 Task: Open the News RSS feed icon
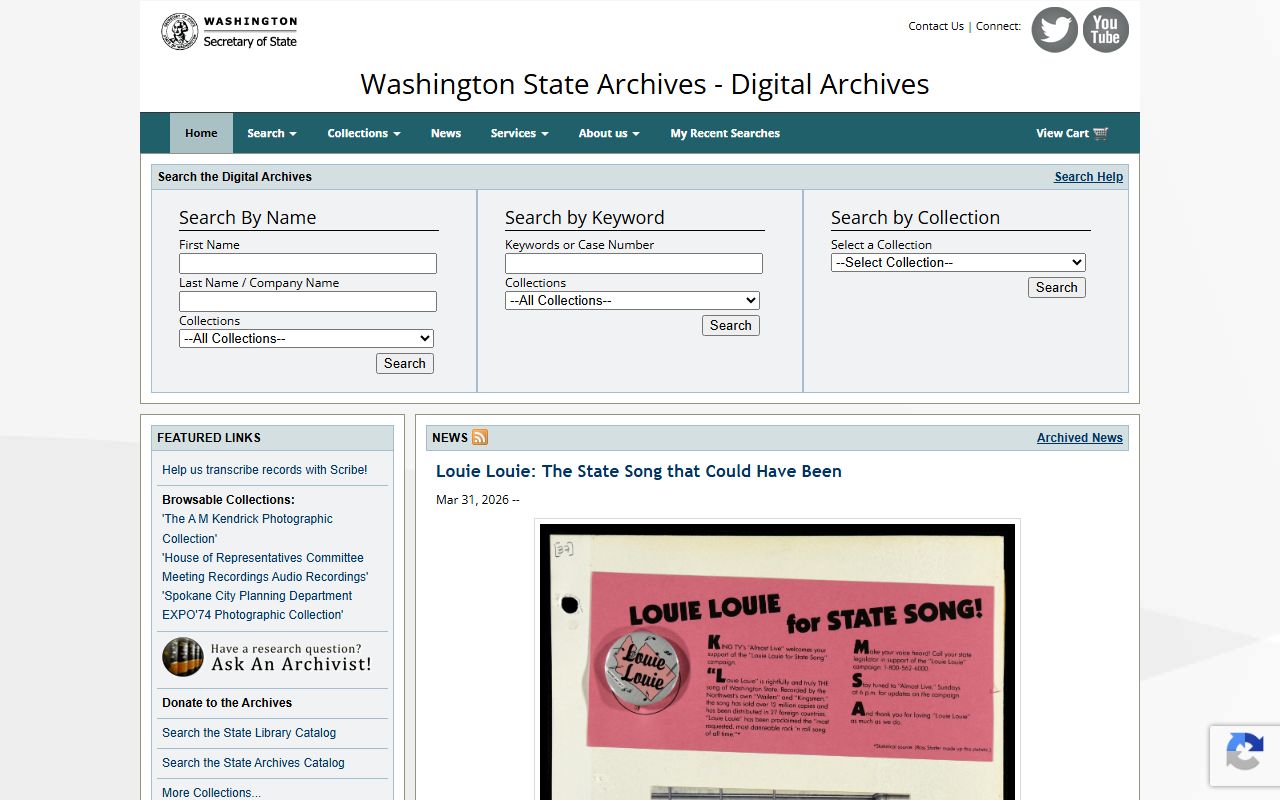tap(480, 437)
